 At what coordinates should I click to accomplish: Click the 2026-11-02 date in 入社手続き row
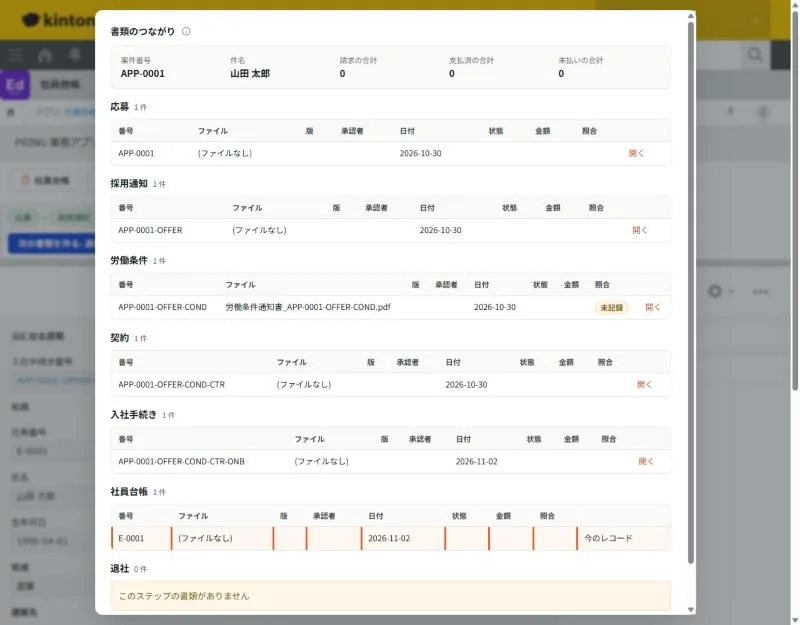[477, 461]
